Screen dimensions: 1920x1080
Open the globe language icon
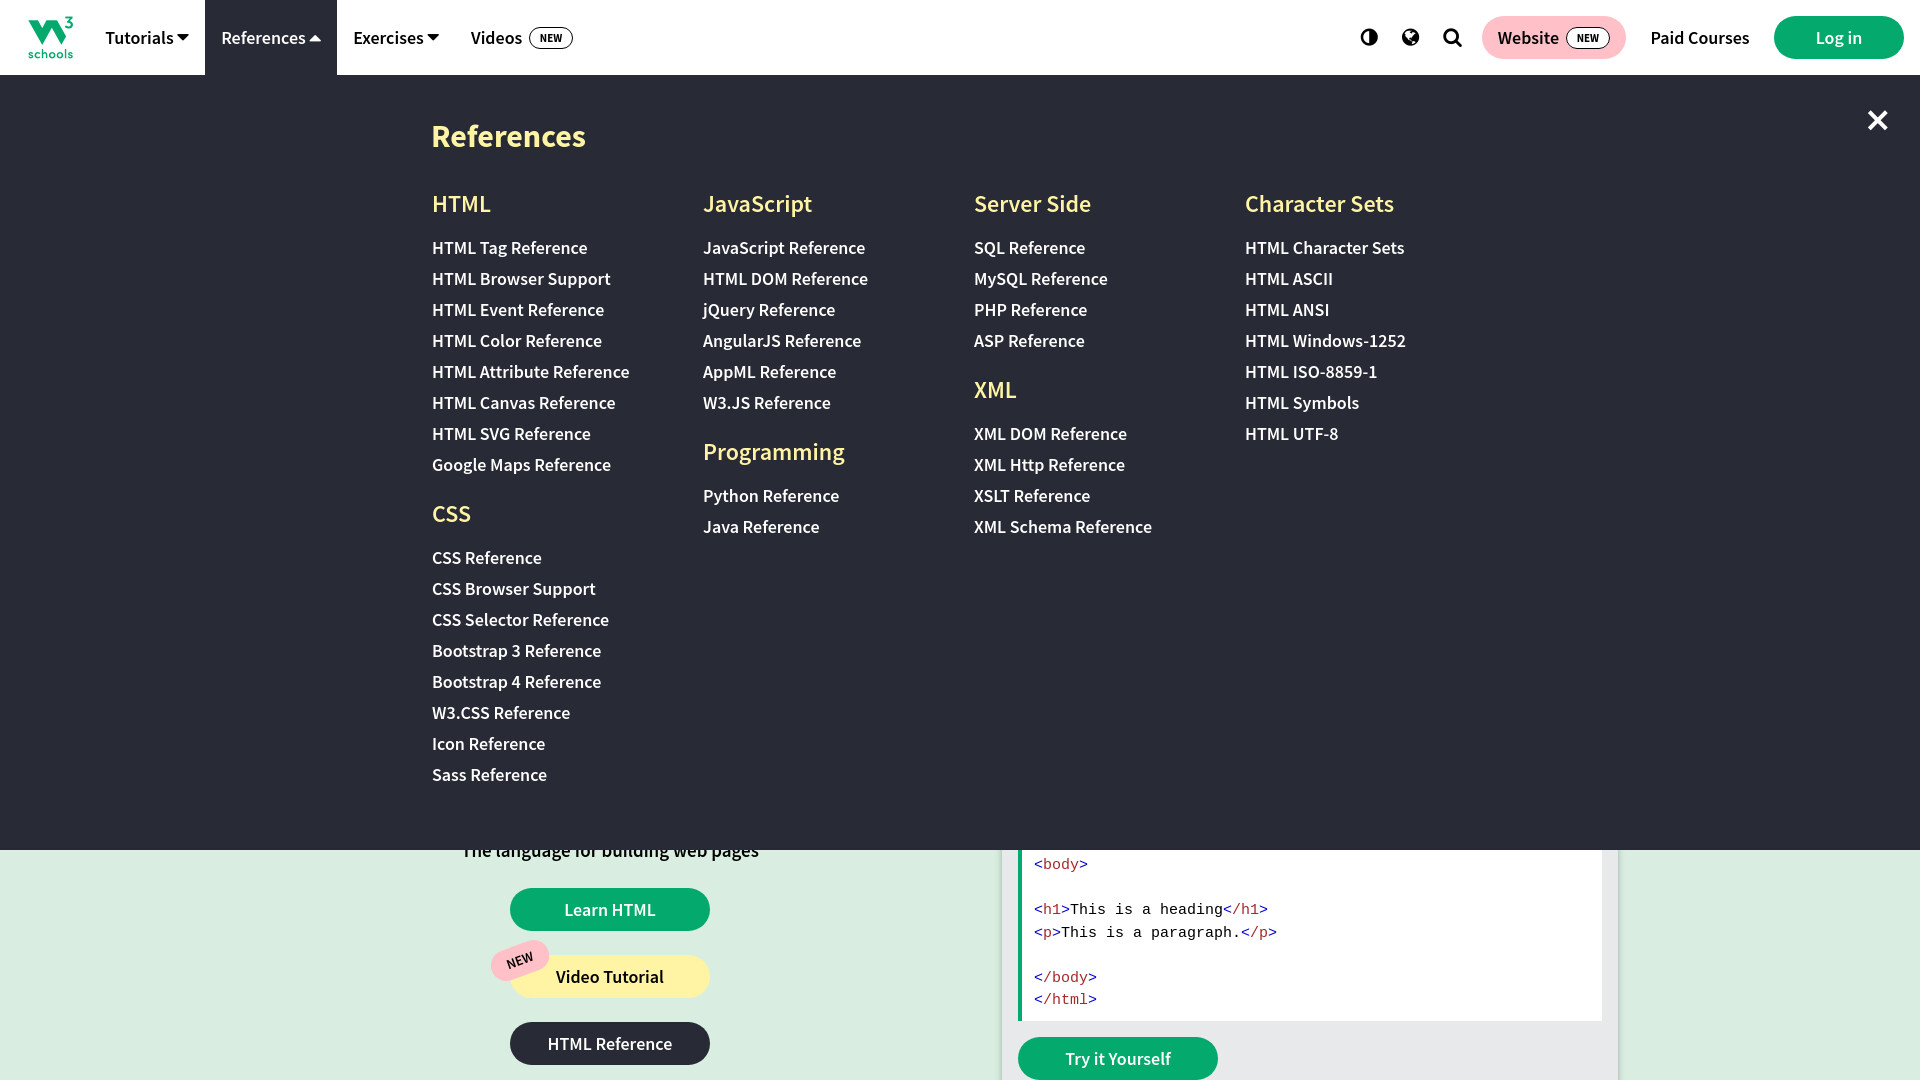coord(1410,38)
